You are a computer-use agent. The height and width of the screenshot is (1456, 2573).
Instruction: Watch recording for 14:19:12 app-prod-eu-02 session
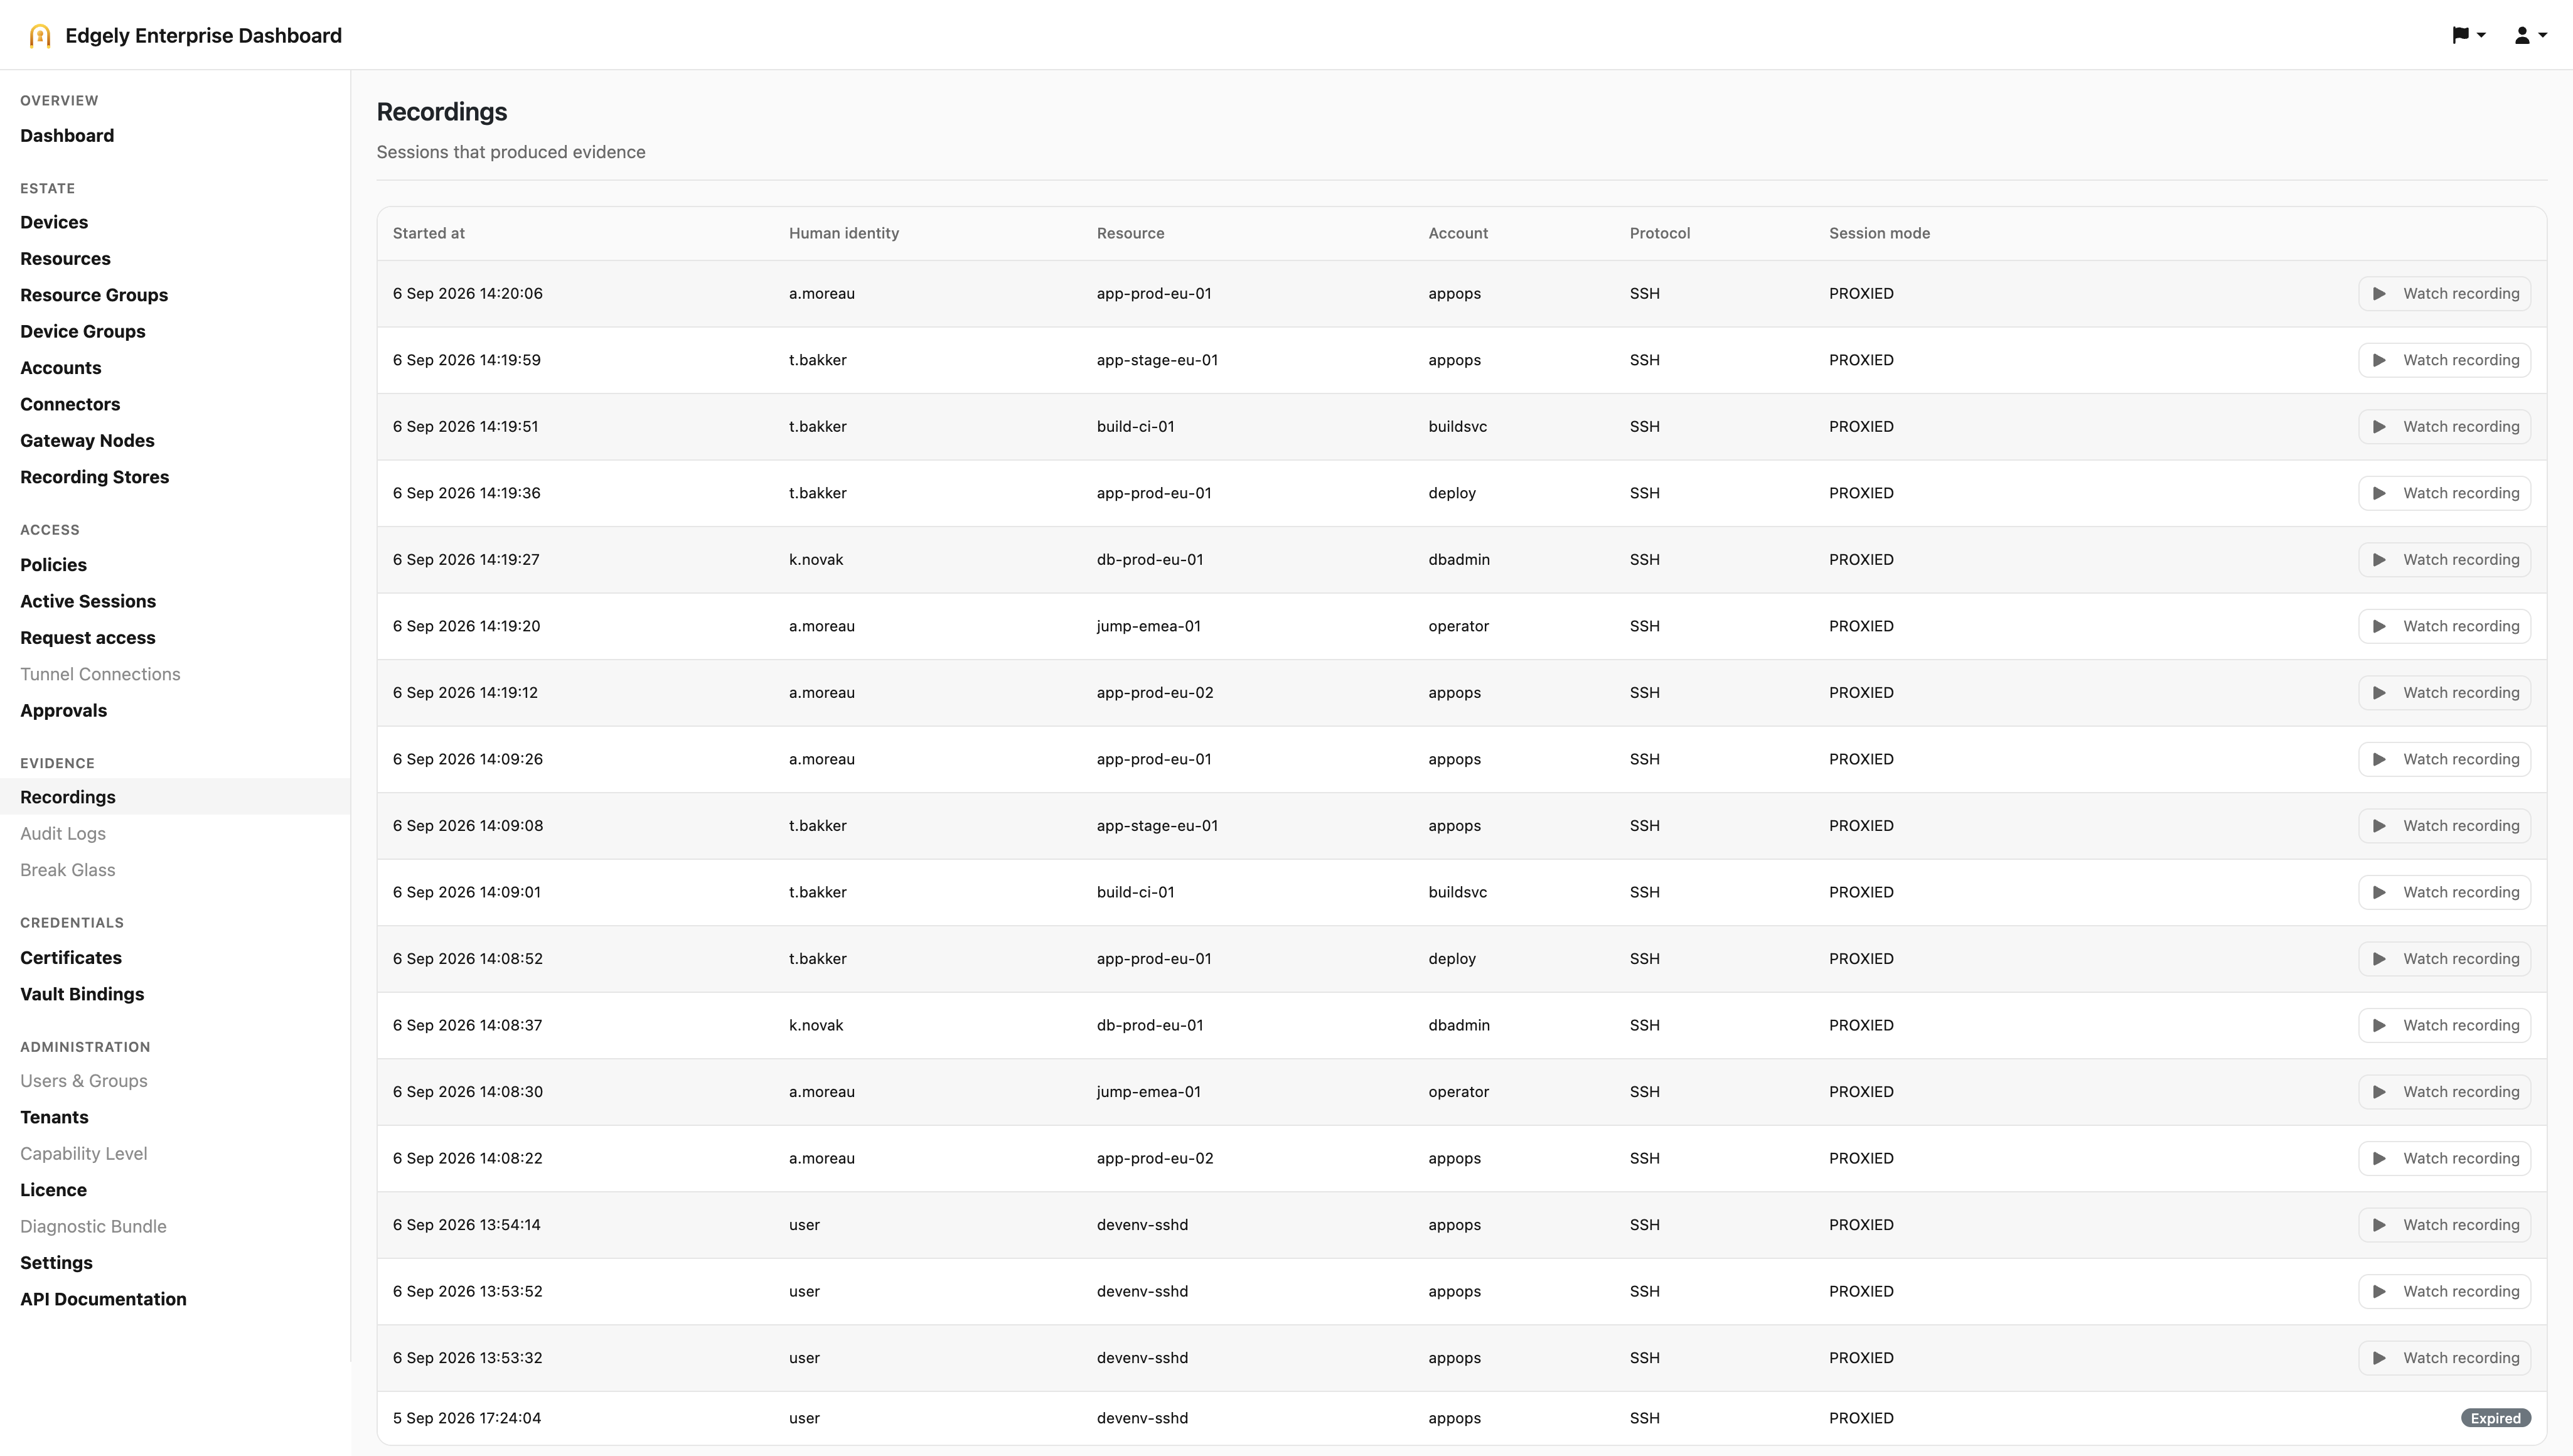[2444, 693]
